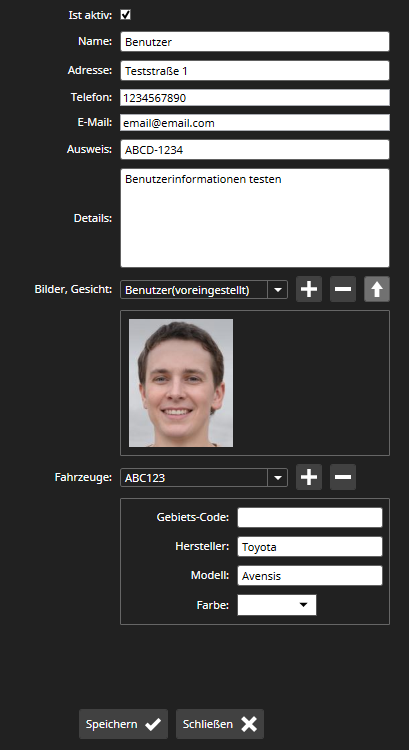Screen dimensions: 409x750
Task: Open the Farbe color dropdown
Action: (277, 605)
